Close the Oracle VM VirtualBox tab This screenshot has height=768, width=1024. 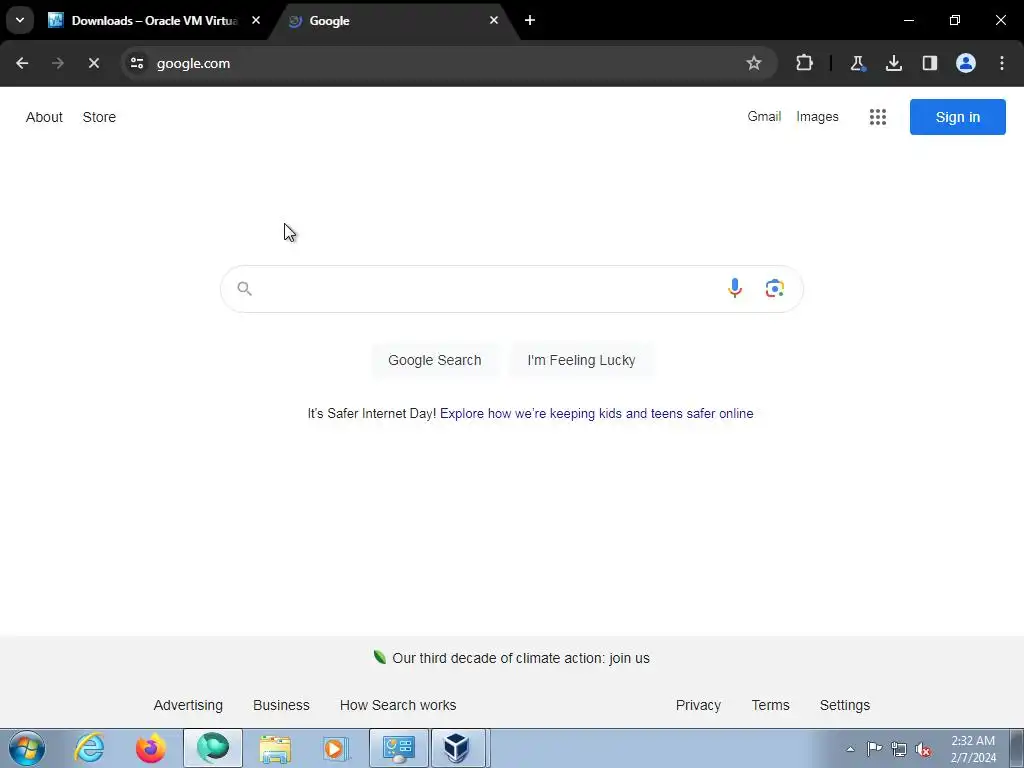click(x=256, y=20)
